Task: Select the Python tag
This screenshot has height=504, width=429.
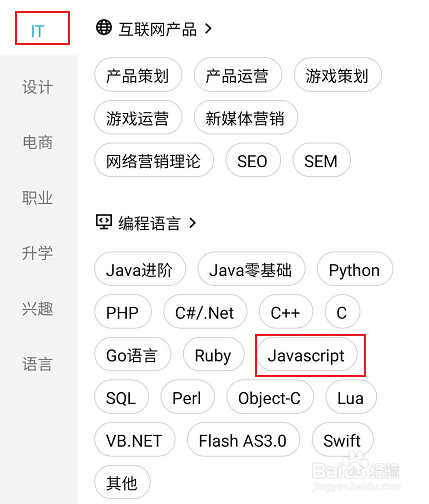Action: point(355,269)
